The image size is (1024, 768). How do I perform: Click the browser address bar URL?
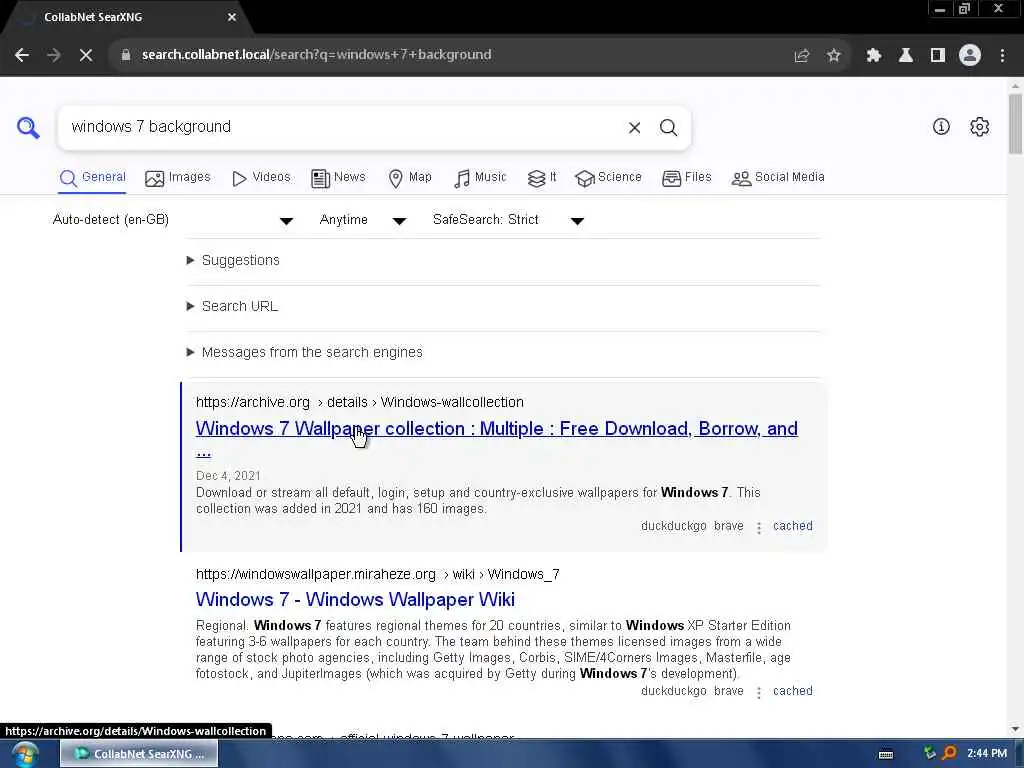316,55
